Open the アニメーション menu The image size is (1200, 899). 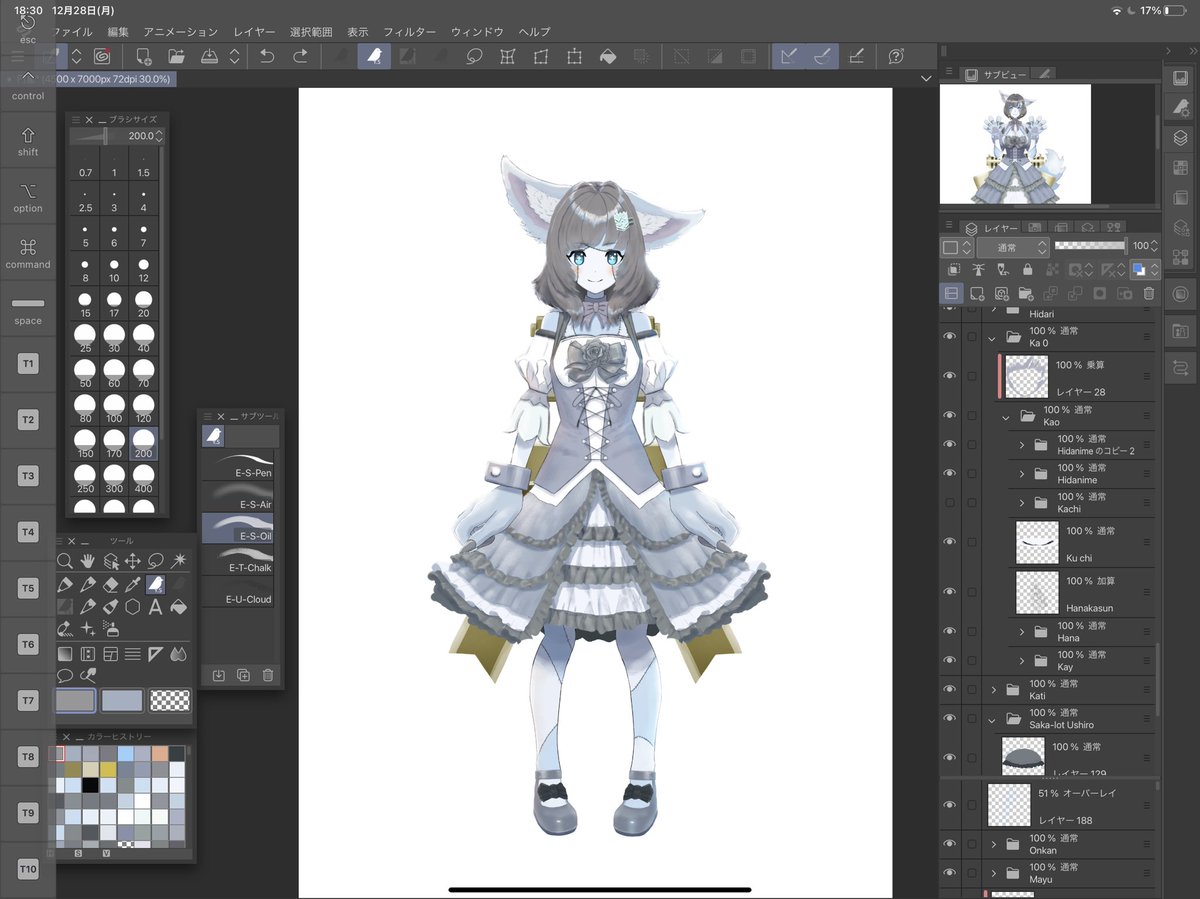(x=180, y=32)
